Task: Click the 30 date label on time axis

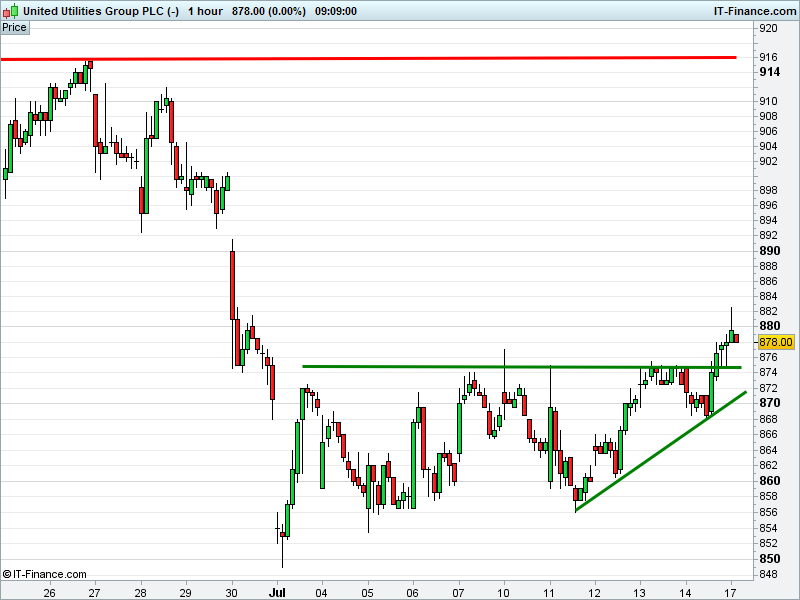Action: 232,593
